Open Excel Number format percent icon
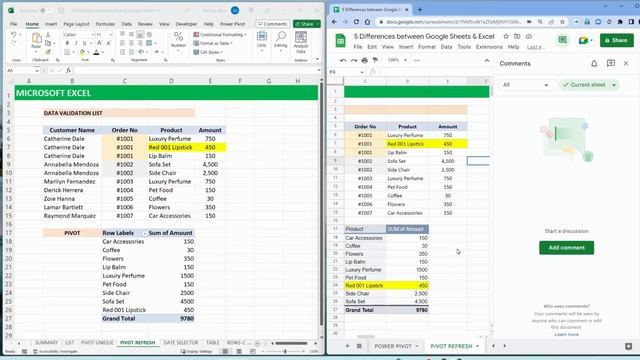This screenshot has height=360, width=640. (178, 37)
